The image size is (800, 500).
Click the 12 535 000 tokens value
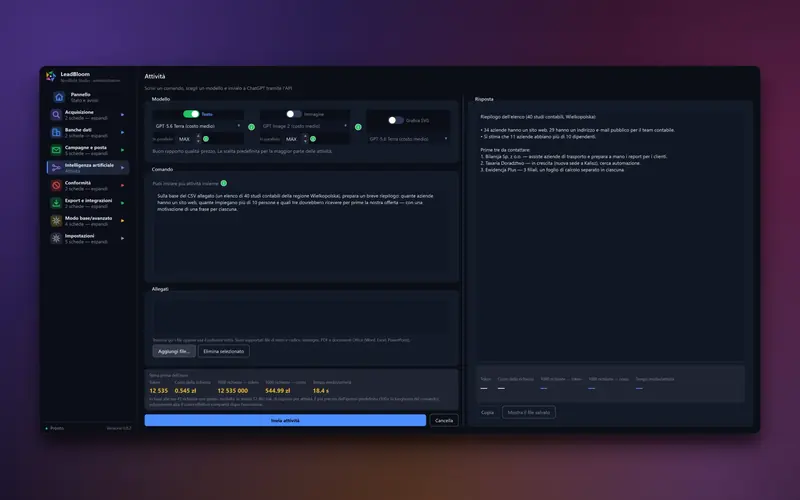click(233, 391)
